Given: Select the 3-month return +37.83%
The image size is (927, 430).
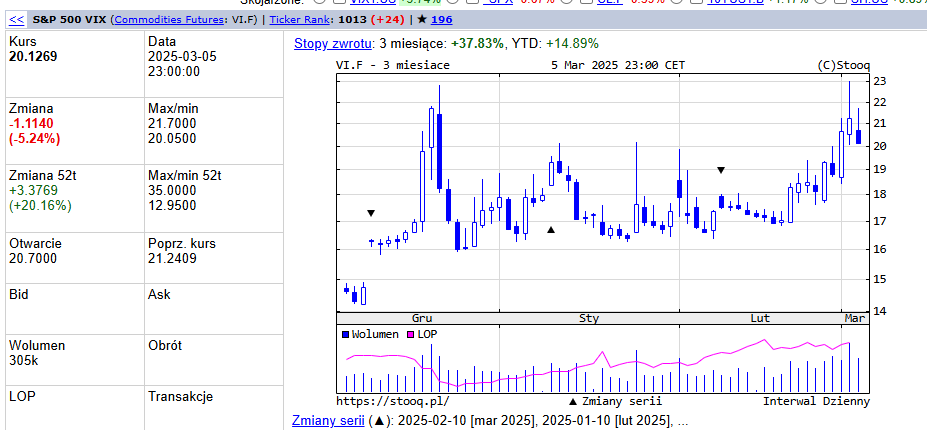Looking at the screenshot, I should [477, 43].
